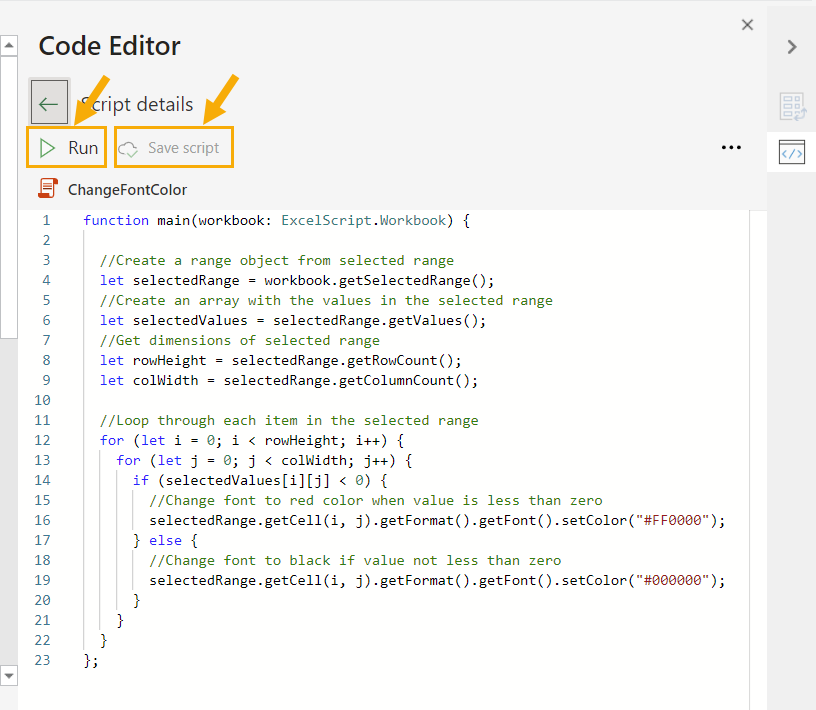Select the code brackets icon in right sidebar
Screen dimensions: 816x710
pos(791,153)
